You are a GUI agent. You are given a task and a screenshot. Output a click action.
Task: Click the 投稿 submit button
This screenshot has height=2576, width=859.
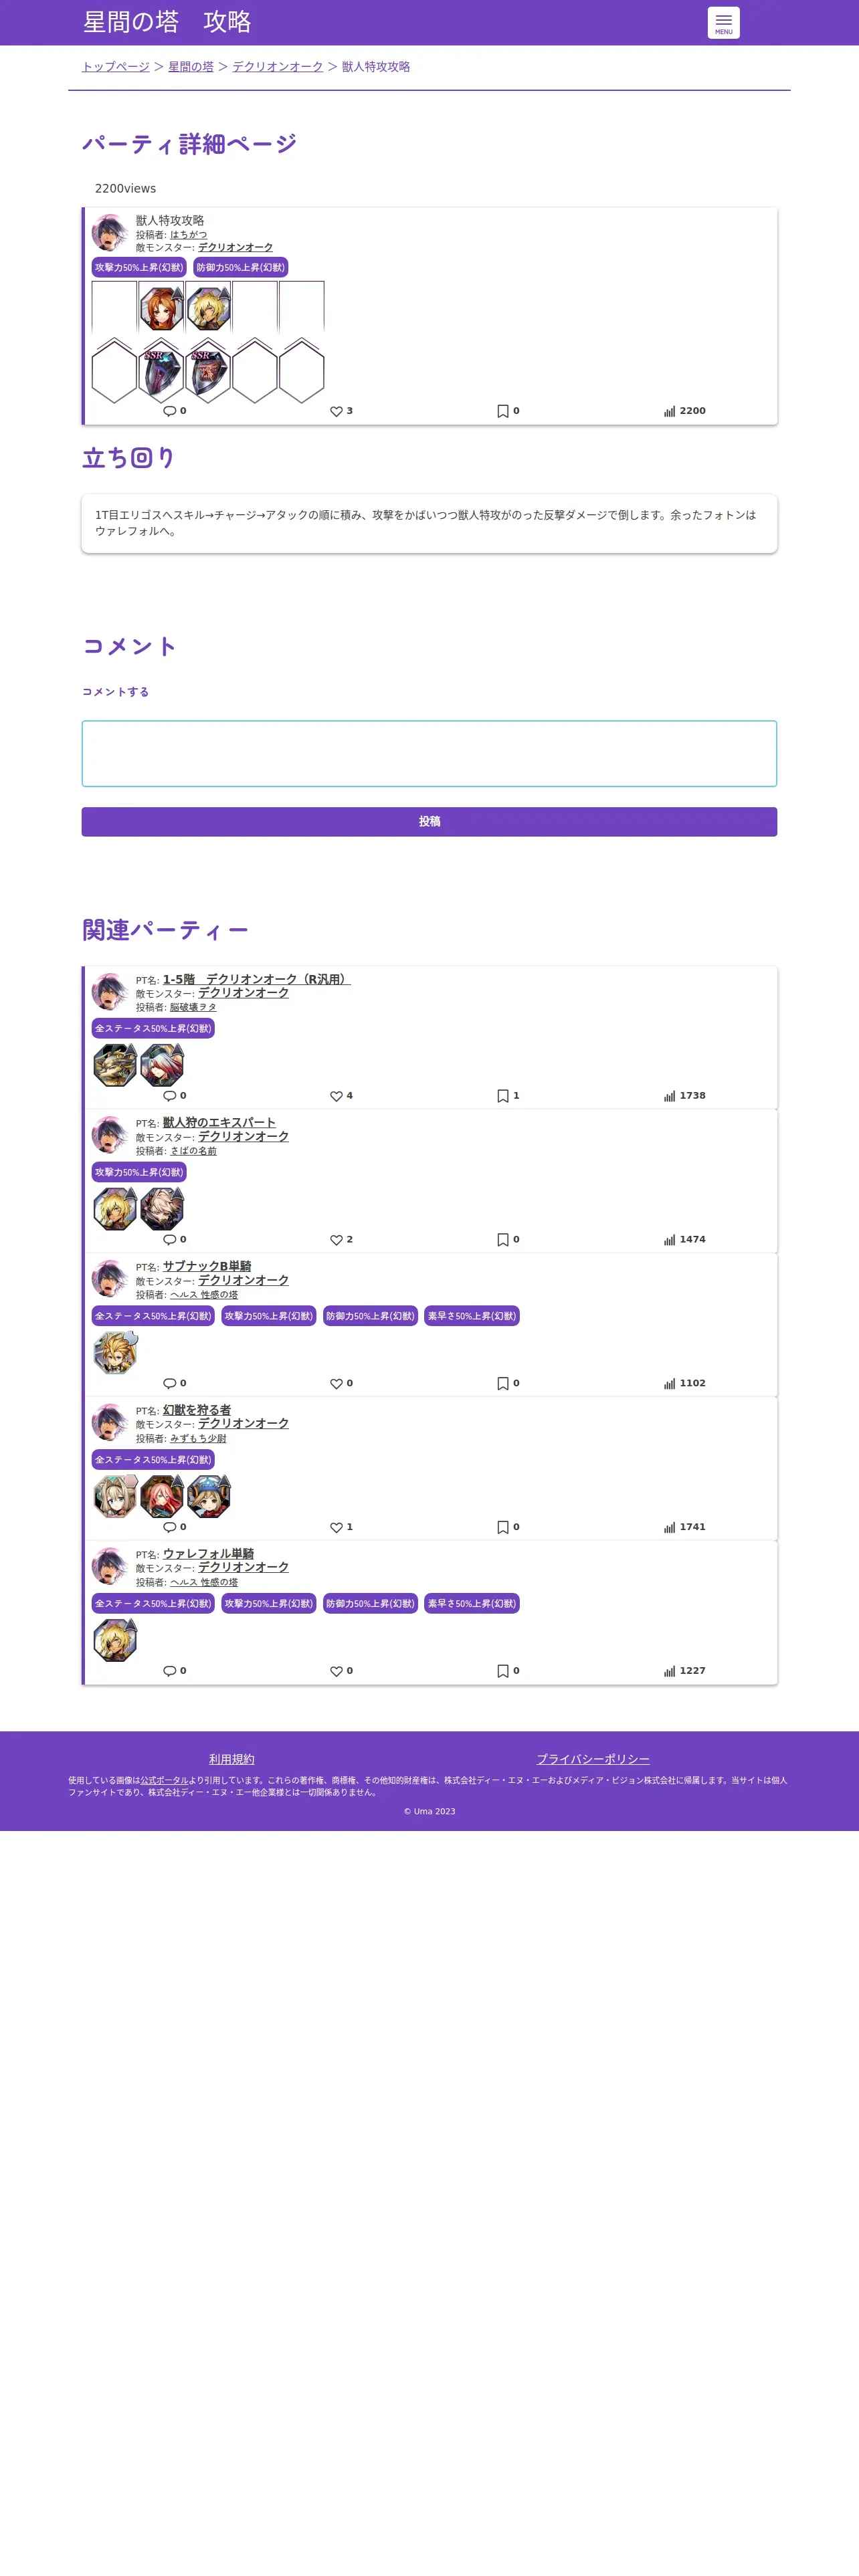click(x=429, y=822)
